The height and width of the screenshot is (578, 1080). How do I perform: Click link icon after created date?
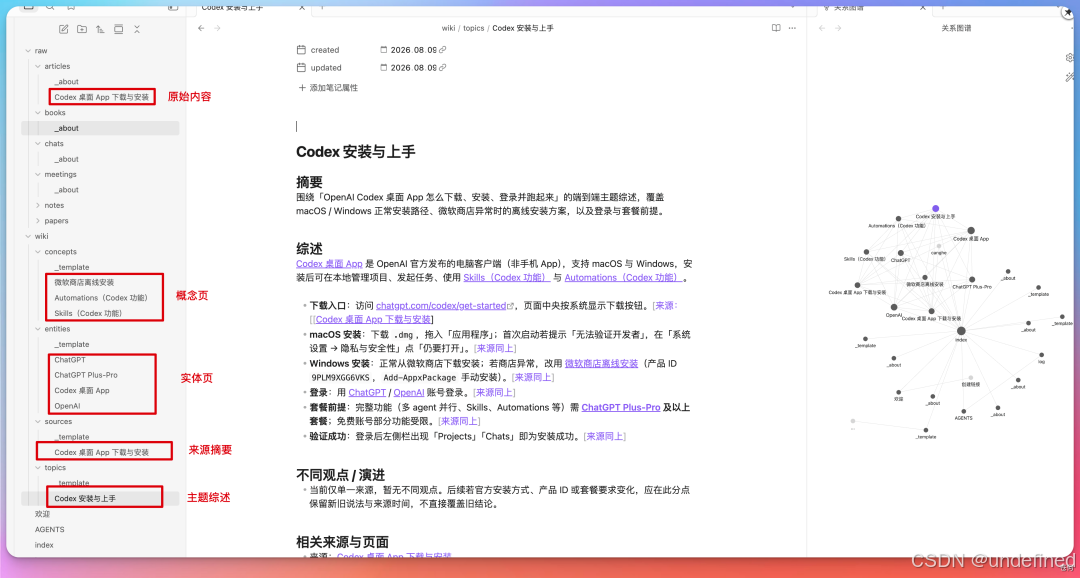(x=443, y=50)
